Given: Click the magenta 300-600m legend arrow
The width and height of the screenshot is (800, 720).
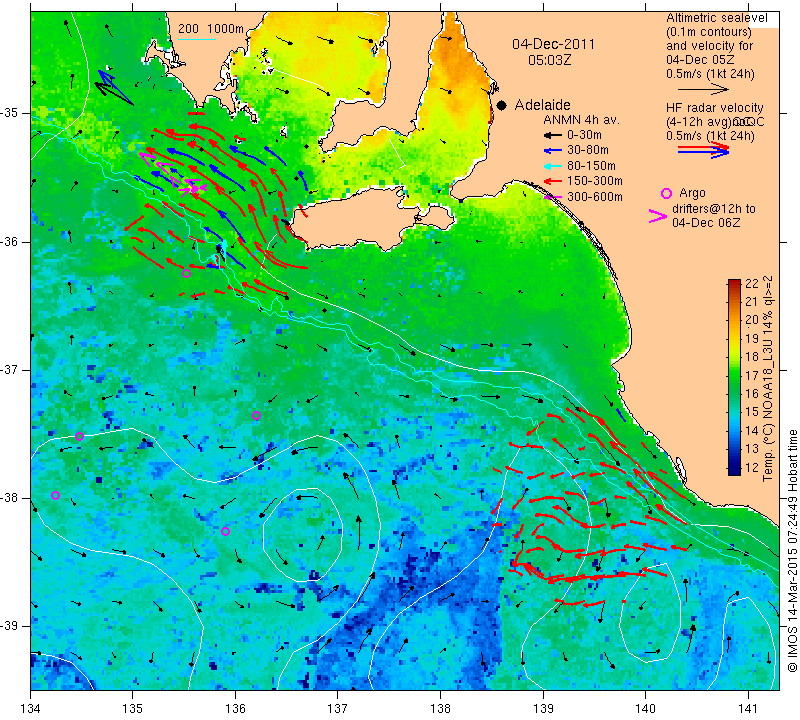Looking at the screenshot, I should coord(552,197).
